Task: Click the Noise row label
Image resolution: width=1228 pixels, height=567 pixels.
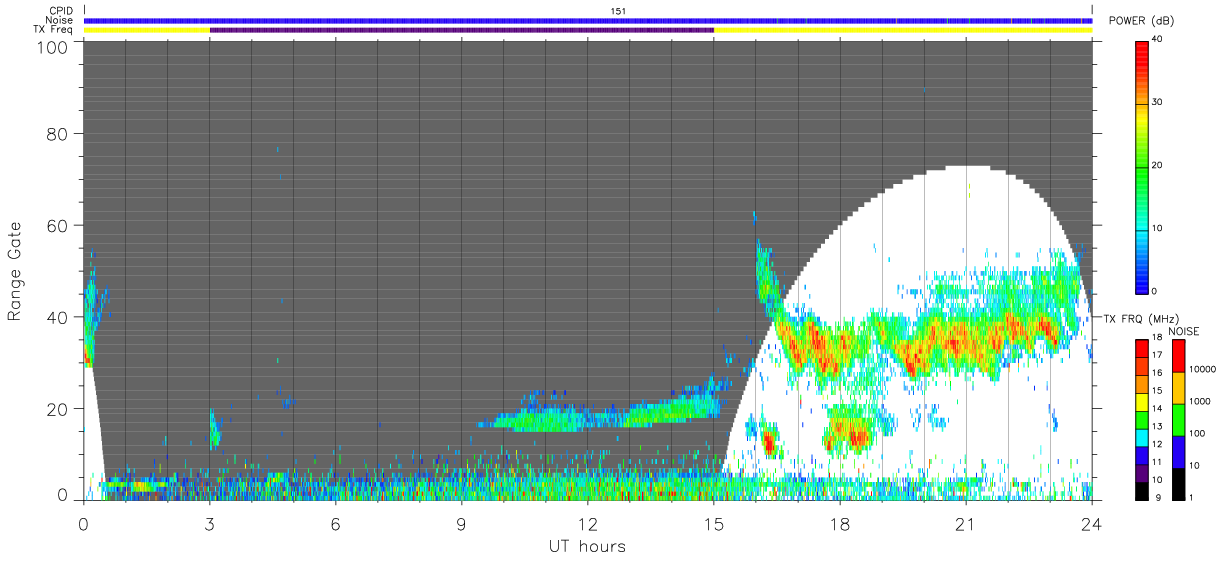Action: 59,20
